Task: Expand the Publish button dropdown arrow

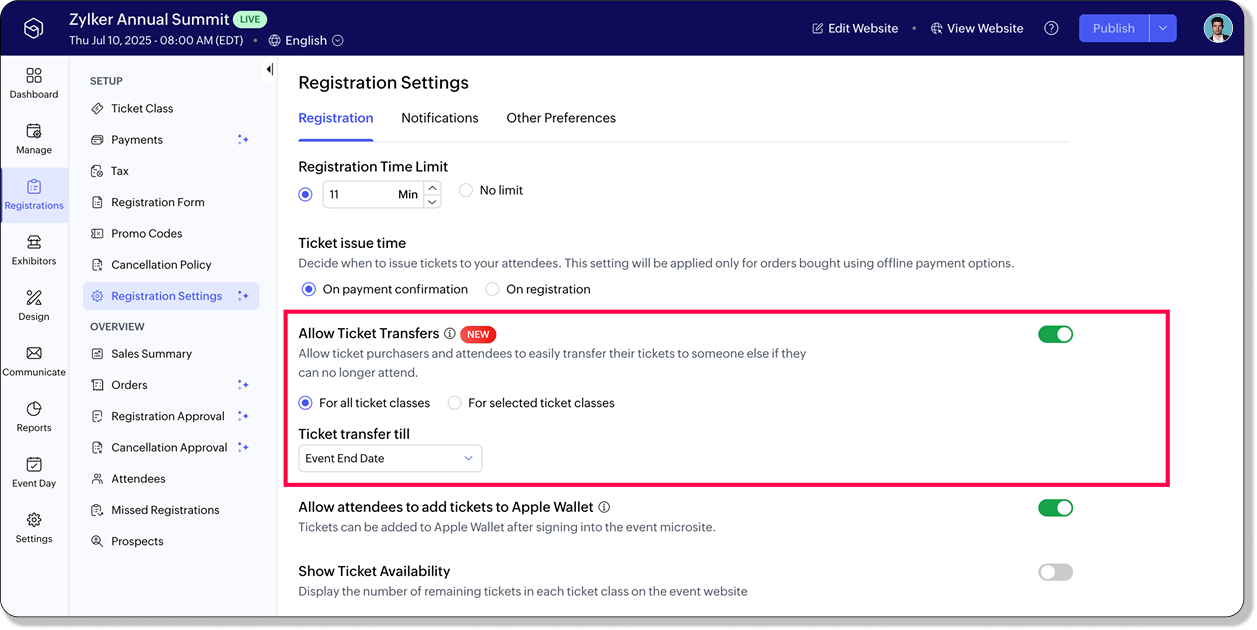Action: (1163, 28)
